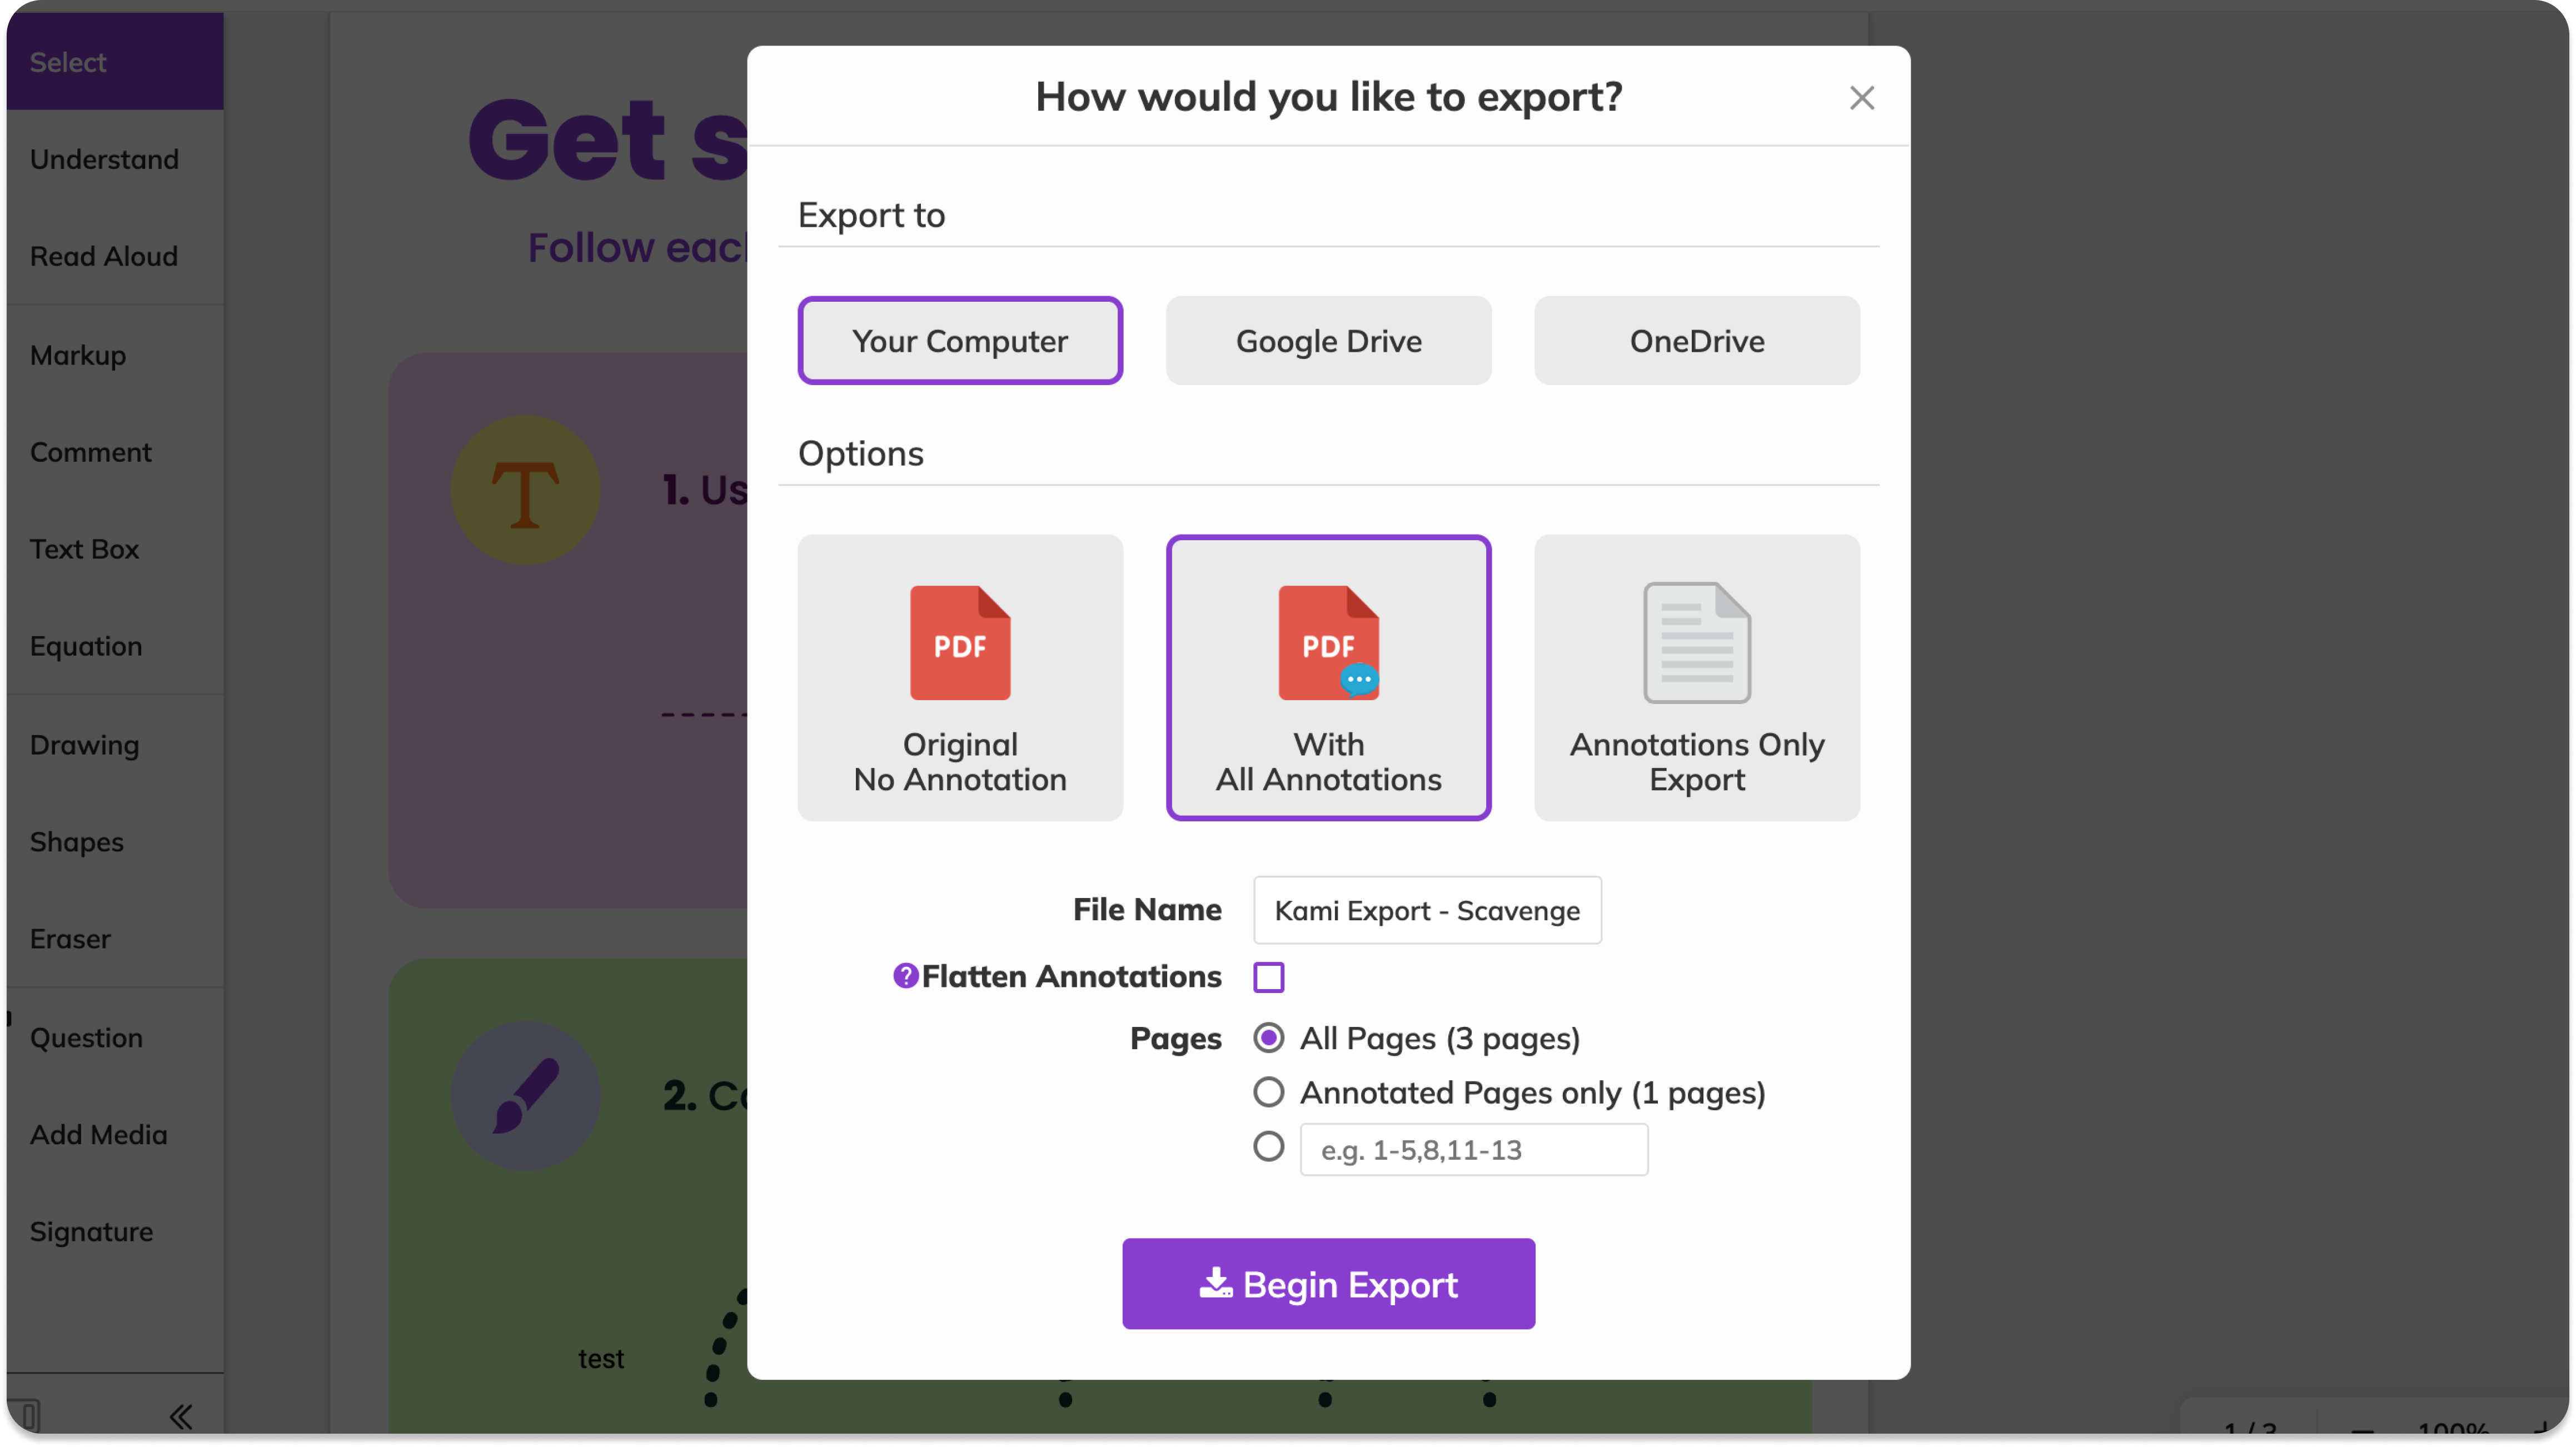
Task: Choose OneDrive as export destination
Action: click(1697, 341)
